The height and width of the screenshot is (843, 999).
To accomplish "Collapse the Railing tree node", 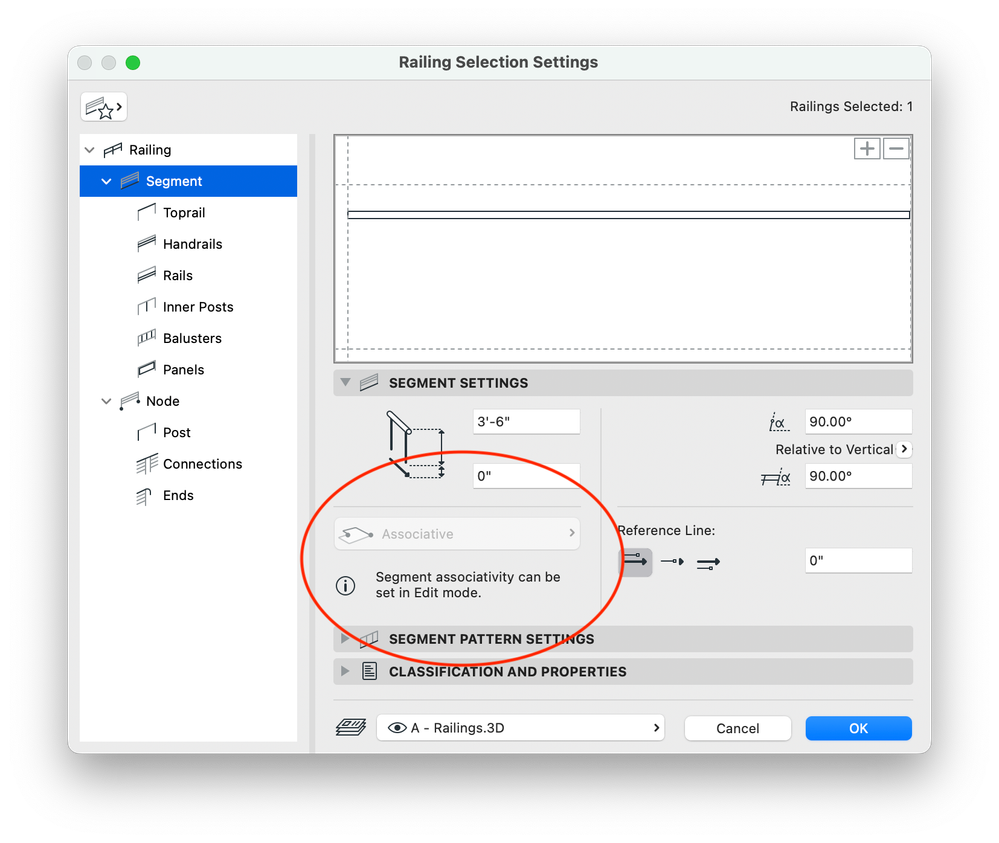I will coord(90,150).
